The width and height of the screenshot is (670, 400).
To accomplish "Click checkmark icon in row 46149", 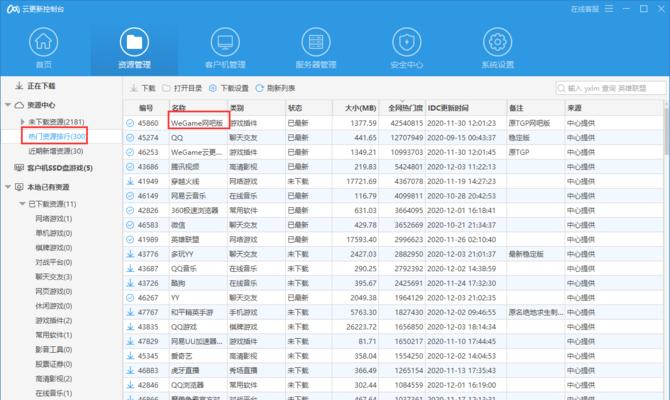I will [x=130, y=196].
